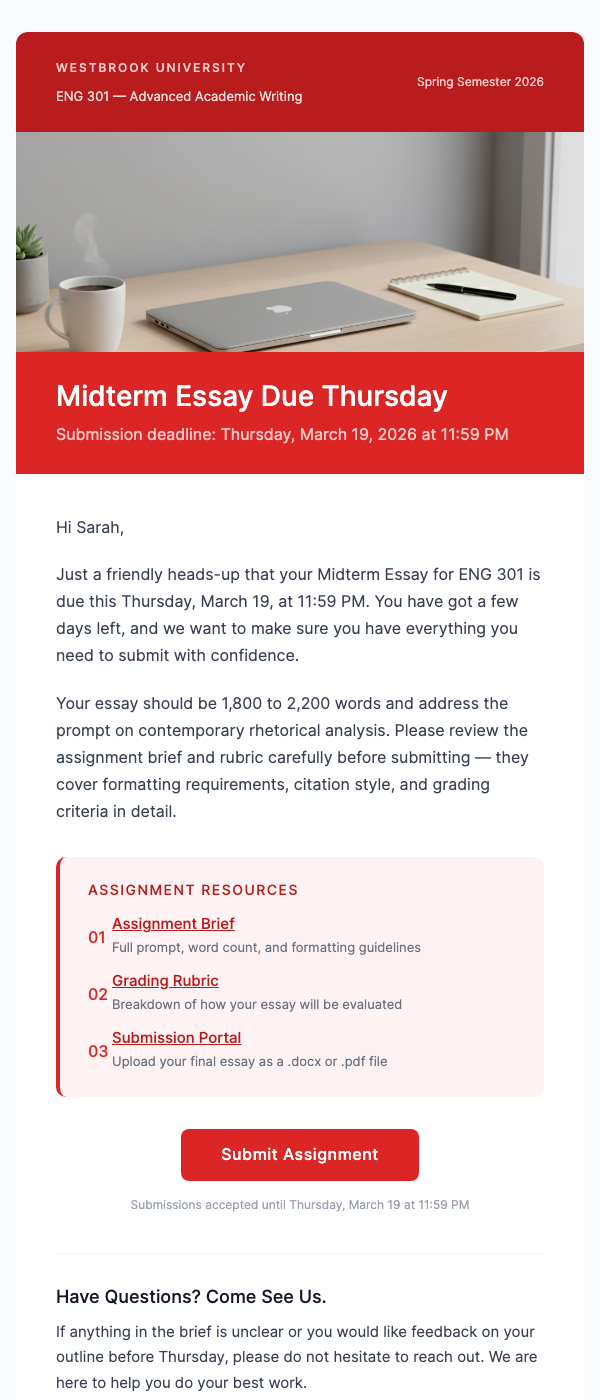The image size is (600, 1400).
Task: Click the Assignment Resources section heading
Action: tap(192, 889)
